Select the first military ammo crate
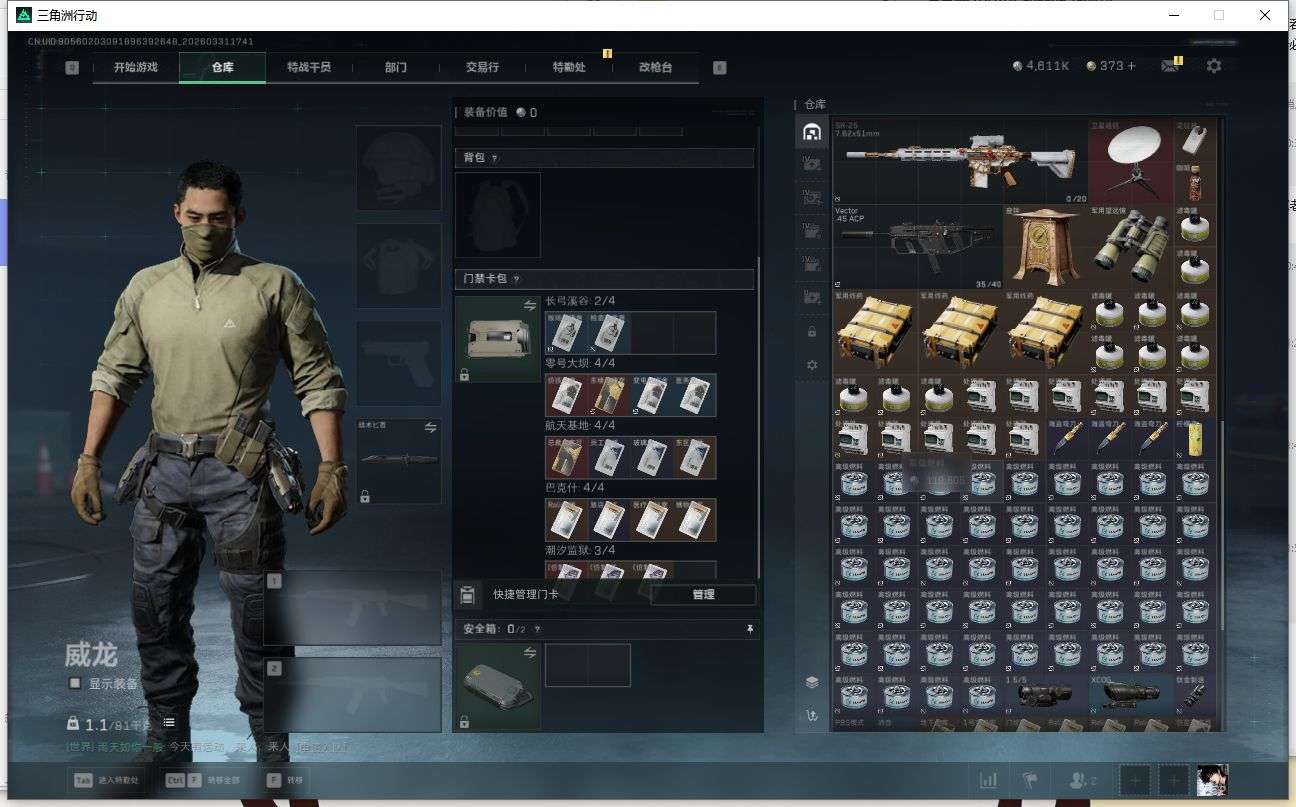The image size is (1296, 807). 875,332
